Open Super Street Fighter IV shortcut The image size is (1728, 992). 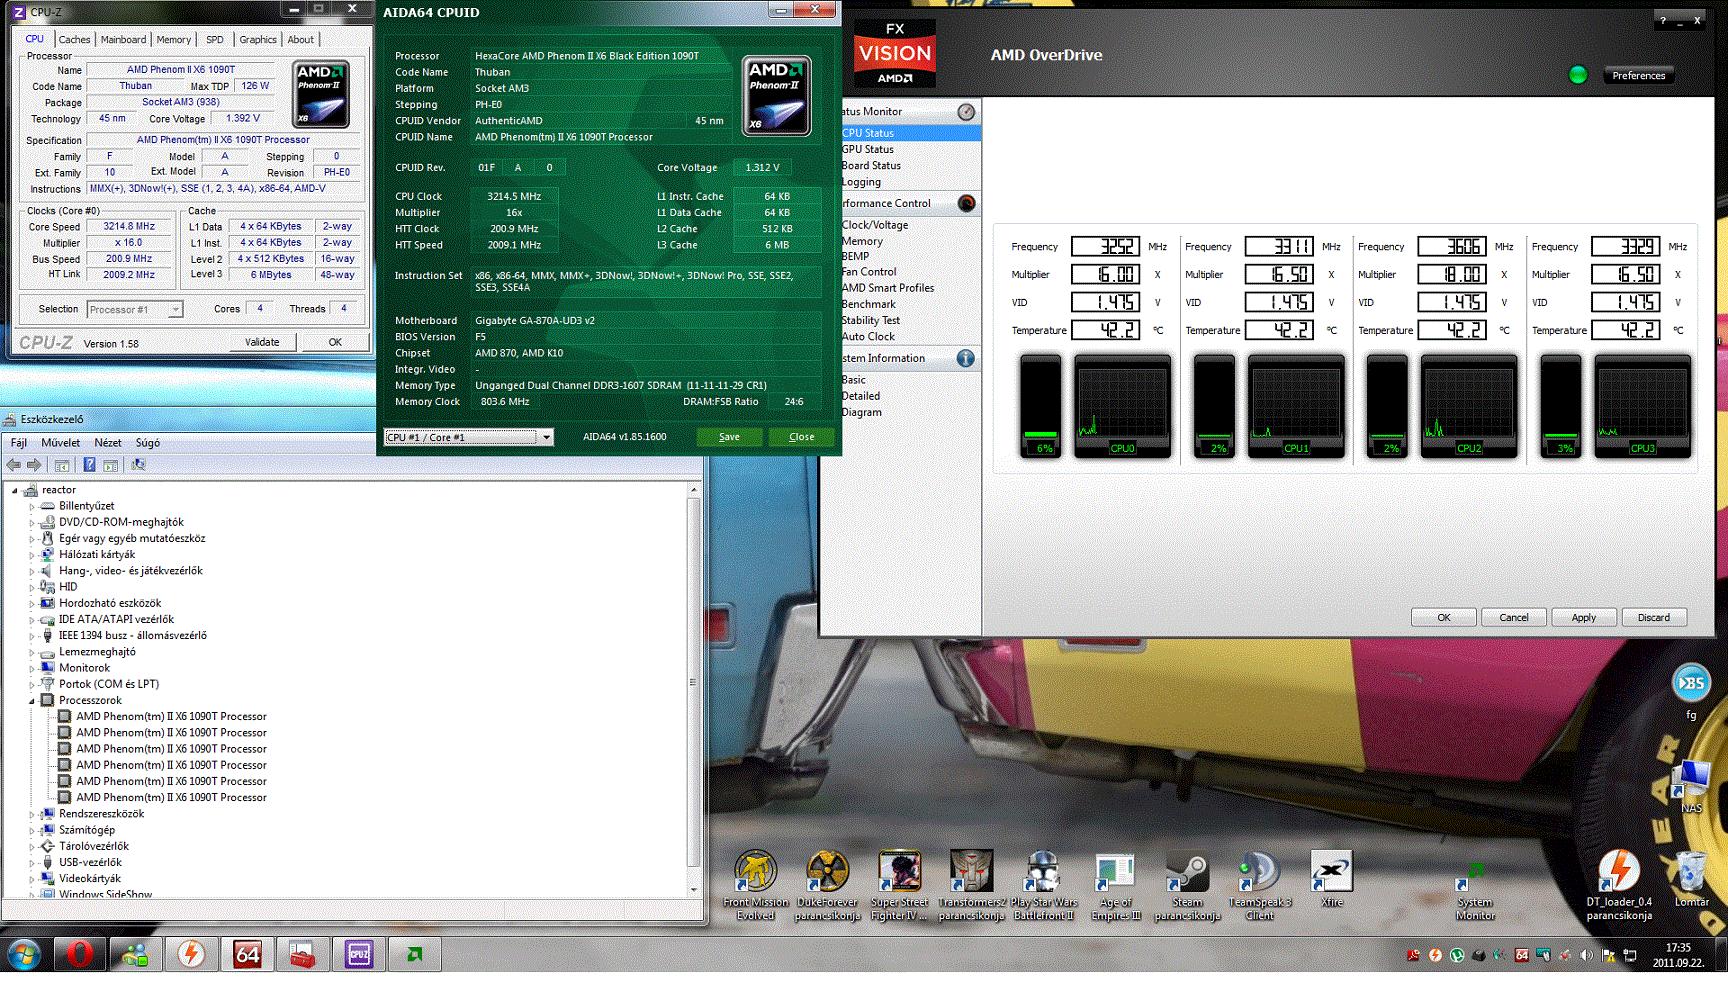click(x=900, y=884)
